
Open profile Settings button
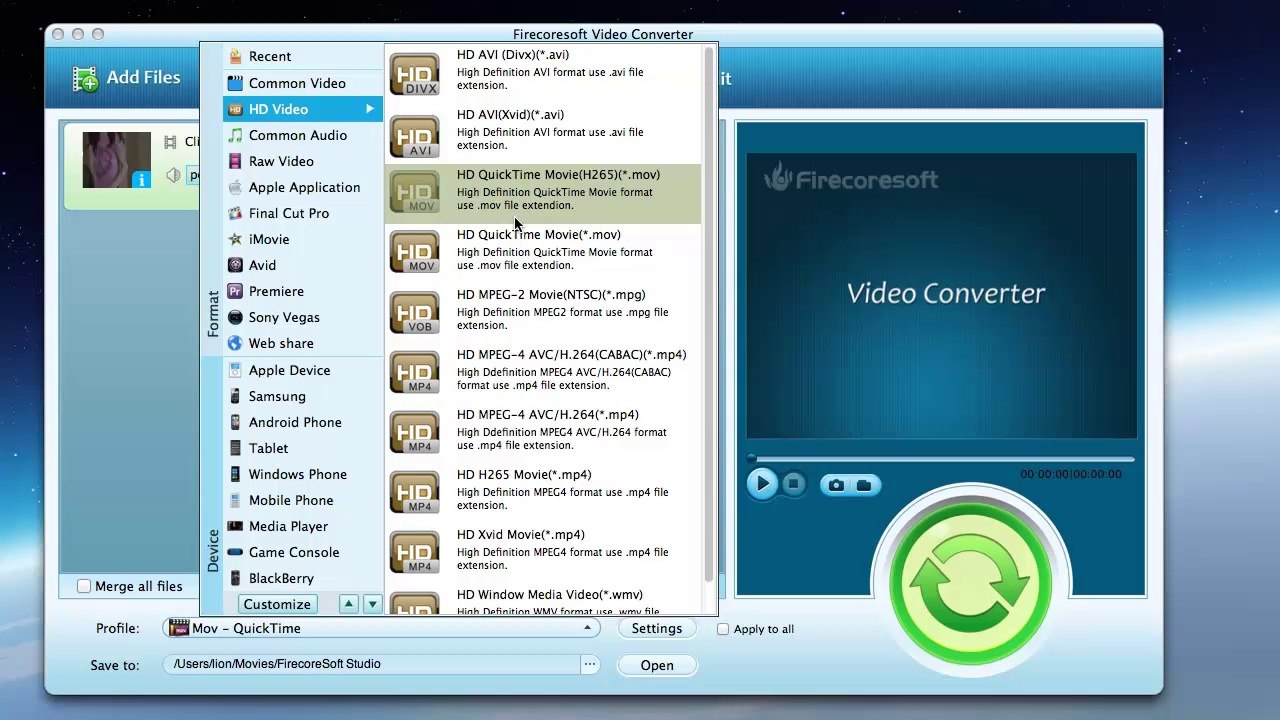pyautogui.click(x=656, y=628)
